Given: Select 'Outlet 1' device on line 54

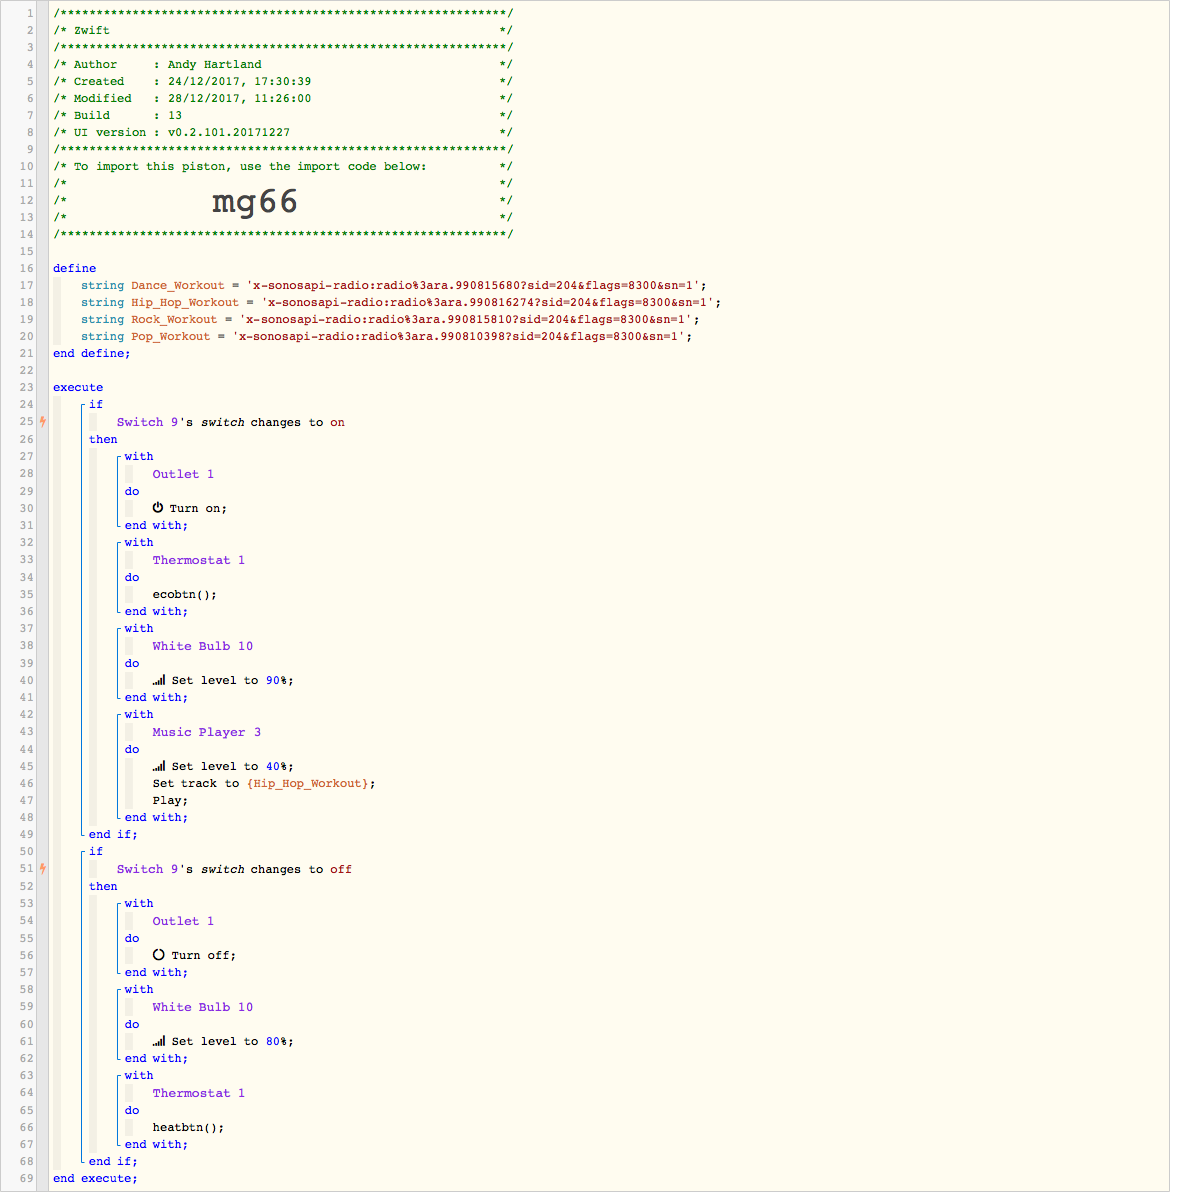Looking at the screenshot, I should (183, 921).
